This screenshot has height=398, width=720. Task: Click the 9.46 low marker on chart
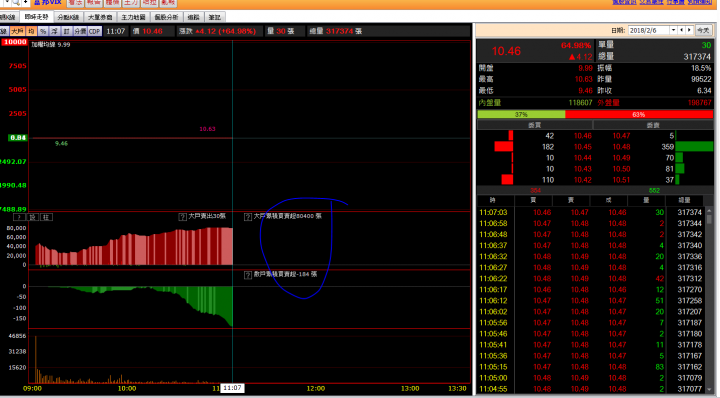(x=61, y=144)
